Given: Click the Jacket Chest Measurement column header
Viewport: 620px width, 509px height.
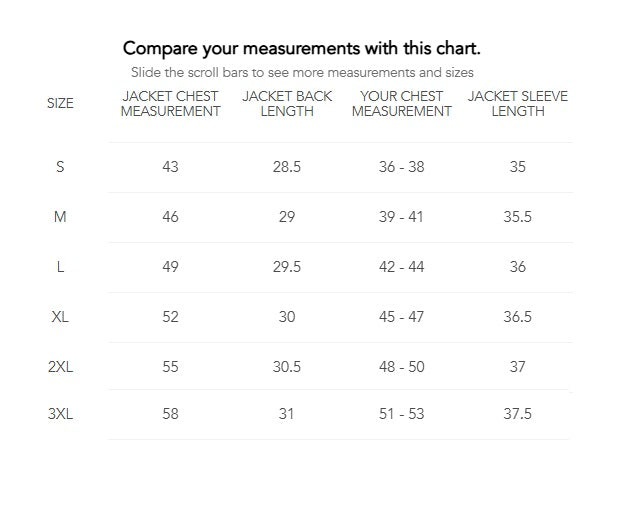Looking at the screenshot, I should (x=170, y=104).
